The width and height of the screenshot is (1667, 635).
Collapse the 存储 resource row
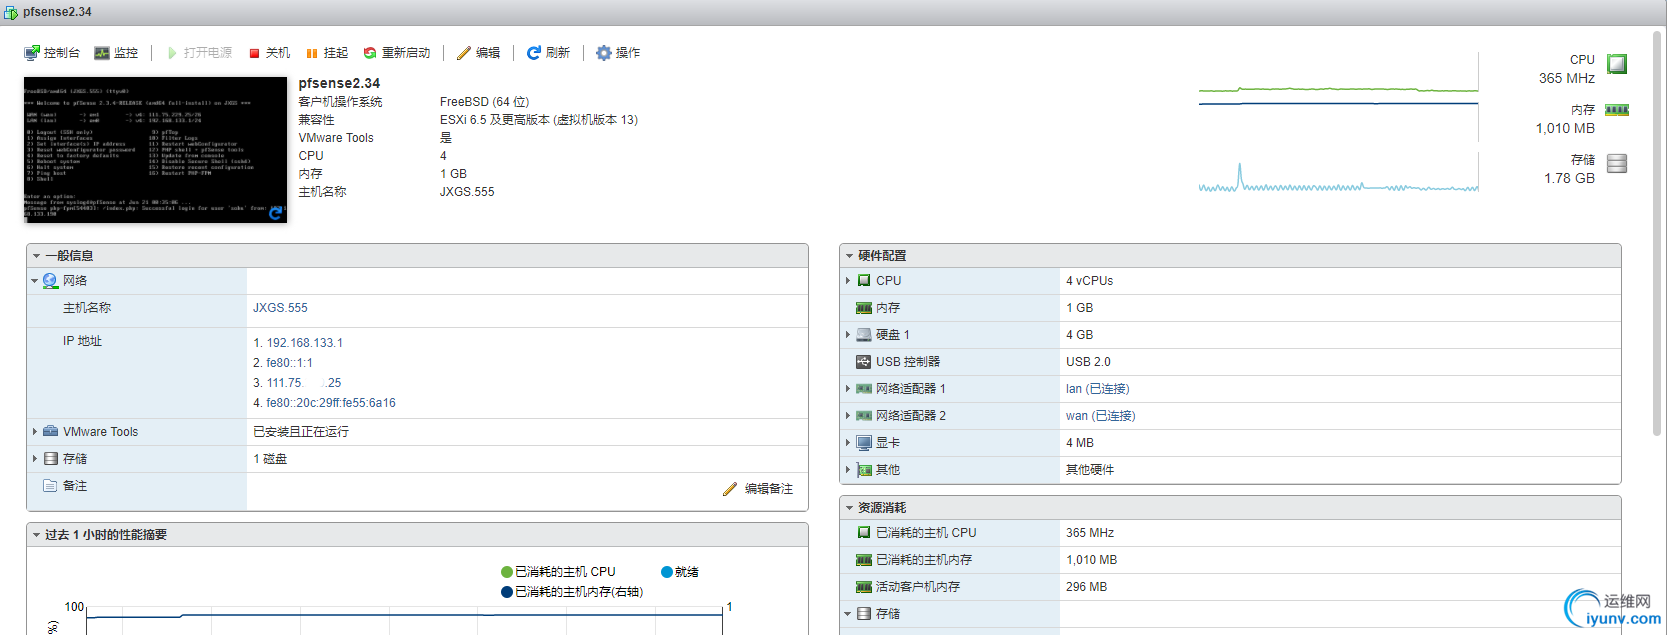848,614
